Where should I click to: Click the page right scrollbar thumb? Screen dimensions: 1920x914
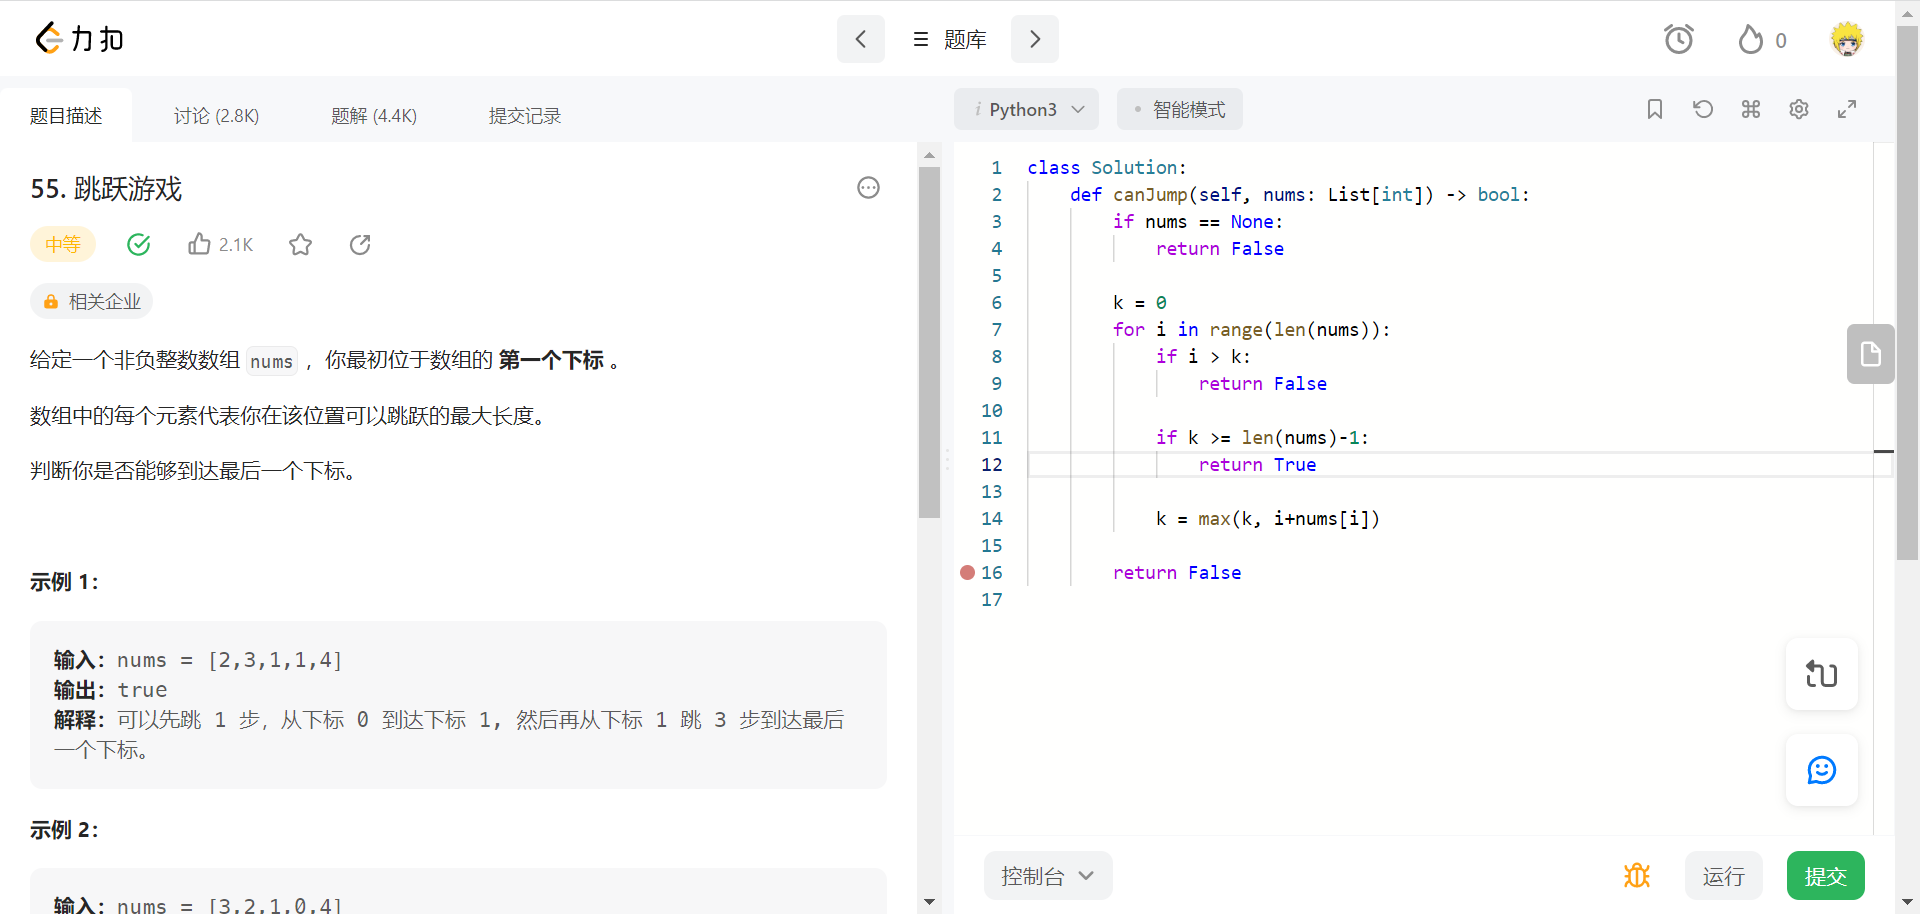click(1908, 292)
